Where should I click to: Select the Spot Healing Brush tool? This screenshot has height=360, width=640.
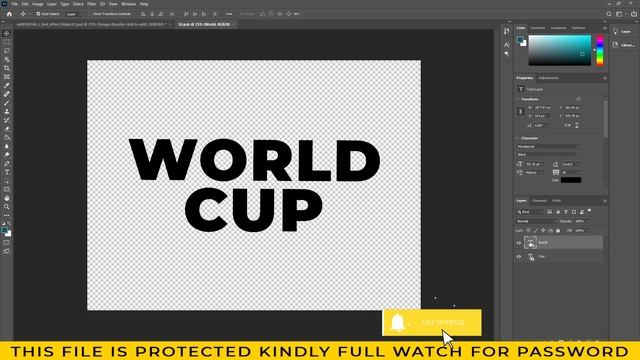pyautogui.click(x=7, y=94)
